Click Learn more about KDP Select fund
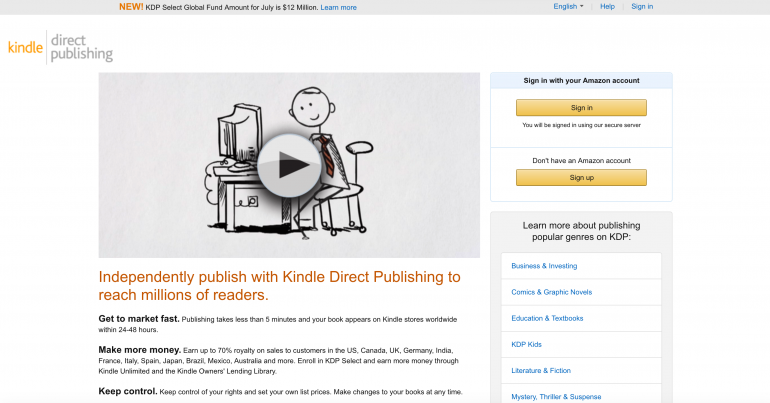 pos(338,7)
